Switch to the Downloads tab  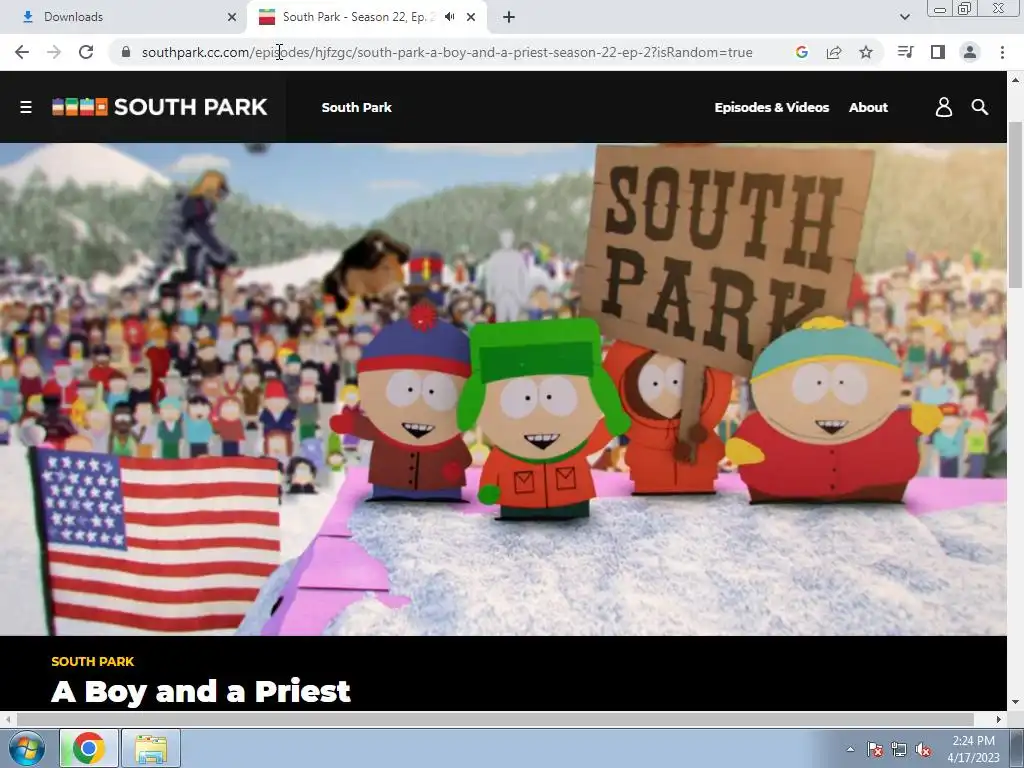click(x=126, y=17)
